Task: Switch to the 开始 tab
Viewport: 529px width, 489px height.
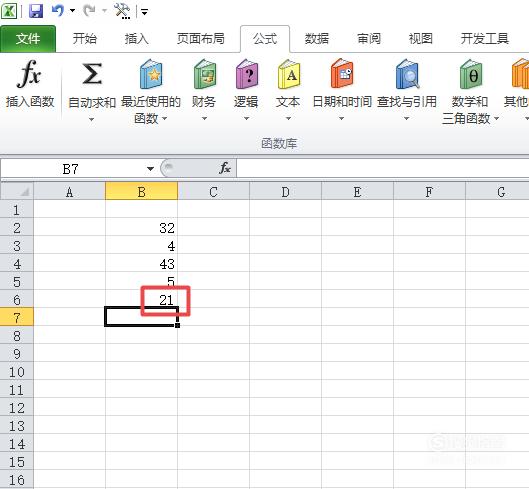Action: pyautogui.click(x=85, y=39)
